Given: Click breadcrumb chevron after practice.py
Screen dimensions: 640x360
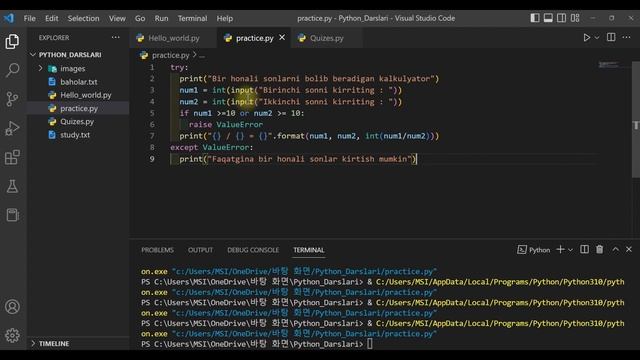Looking at the screenshot, I should (195, 55).
